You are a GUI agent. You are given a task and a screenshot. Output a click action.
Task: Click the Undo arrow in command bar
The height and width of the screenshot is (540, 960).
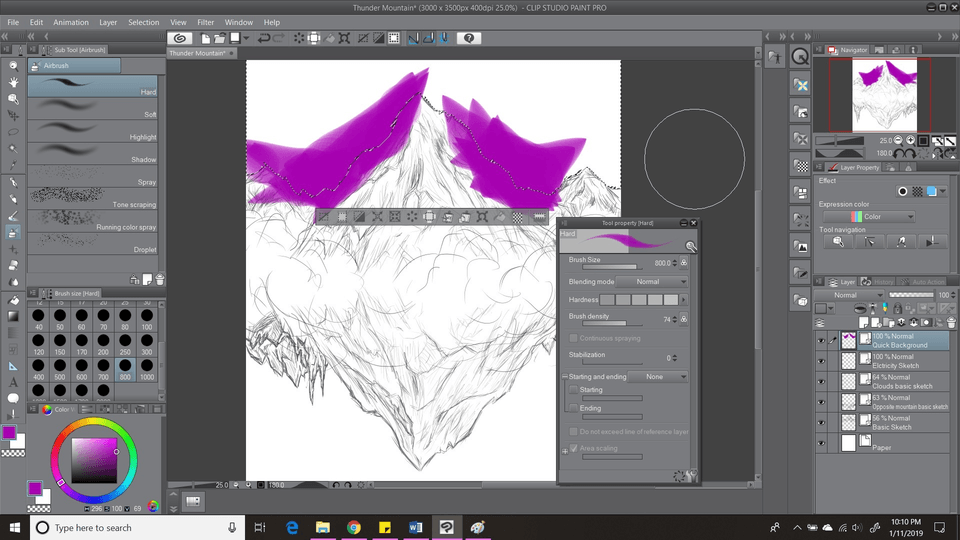(x=263, y=38)
